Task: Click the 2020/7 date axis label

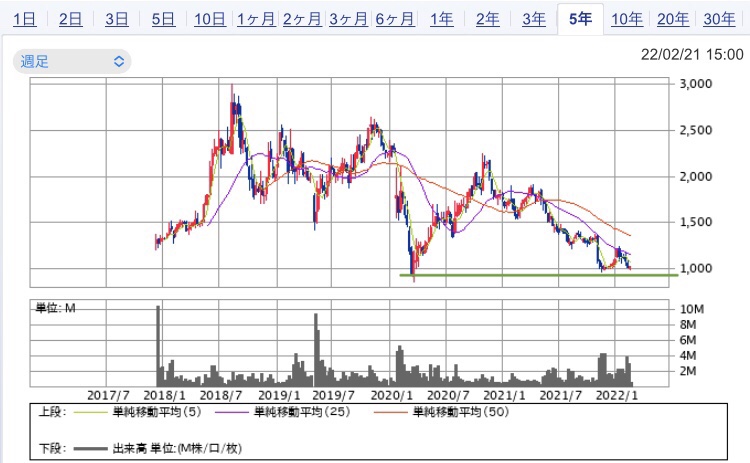Action: tap(448, 396)
